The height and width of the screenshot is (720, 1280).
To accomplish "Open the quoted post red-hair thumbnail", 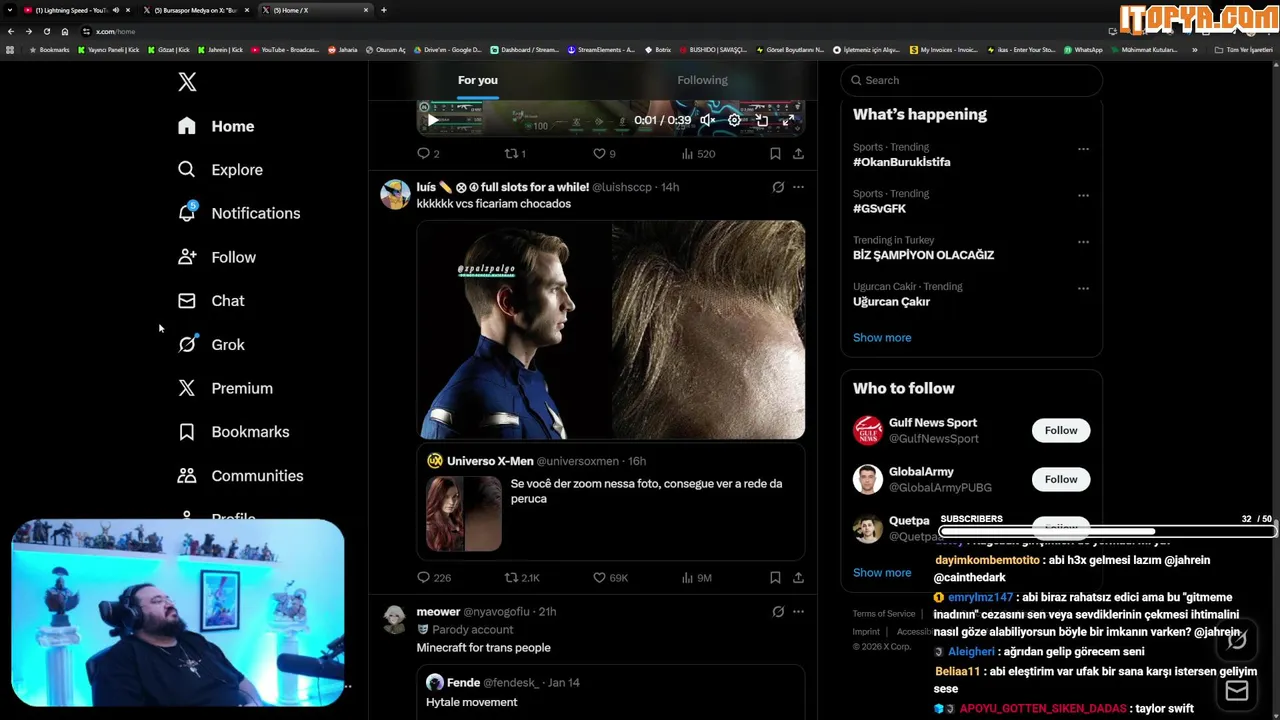I will (x=464, y=514).
